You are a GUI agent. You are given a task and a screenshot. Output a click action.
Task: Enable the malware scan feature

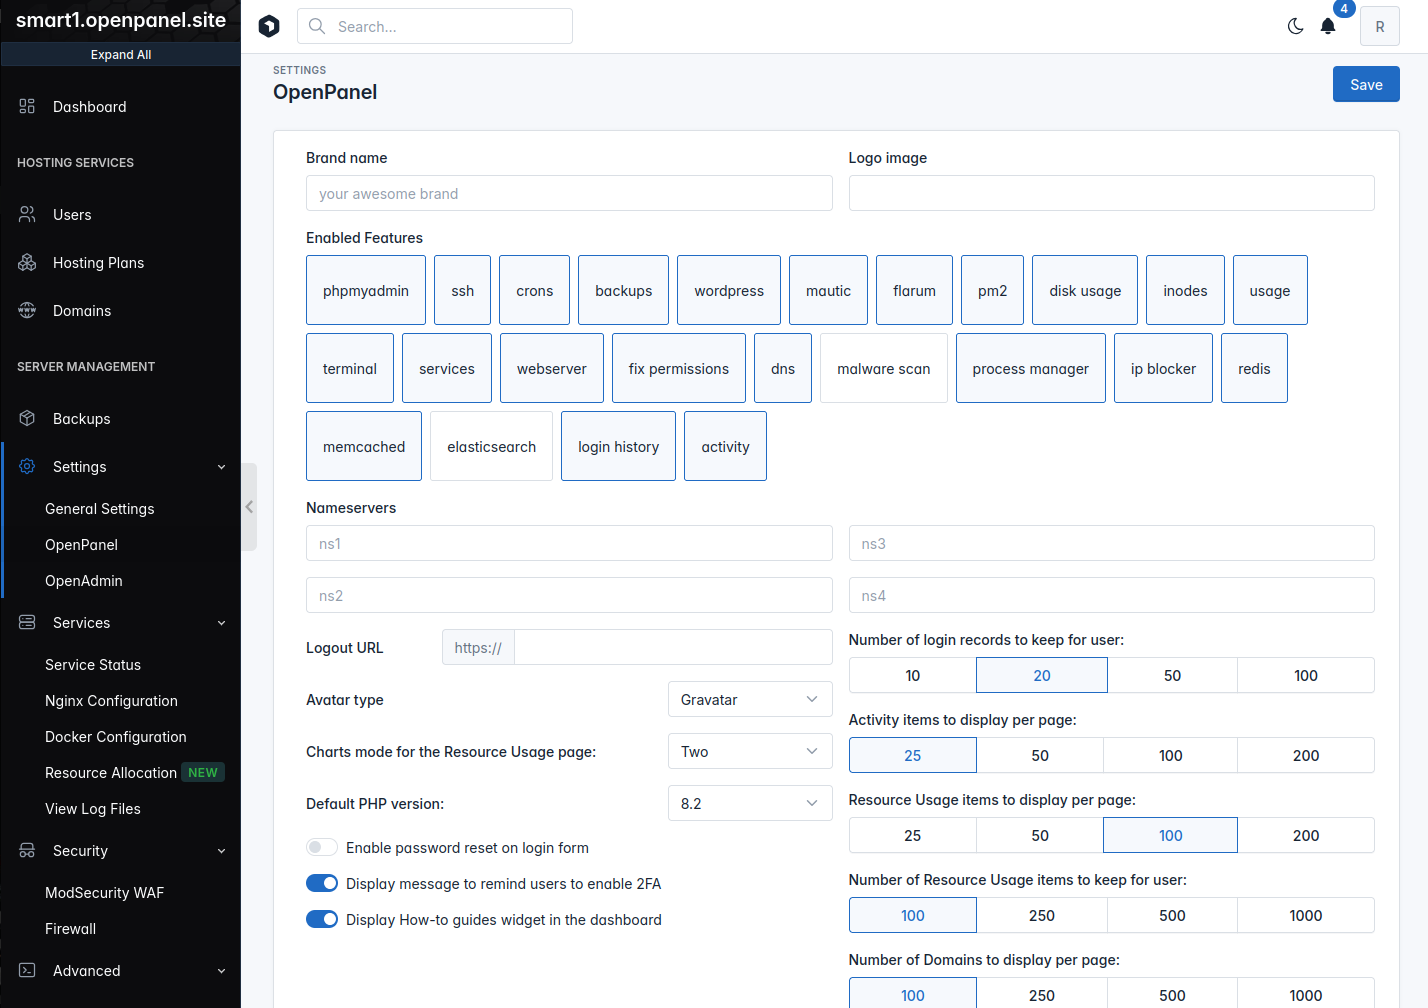click(x=883, y=369)
